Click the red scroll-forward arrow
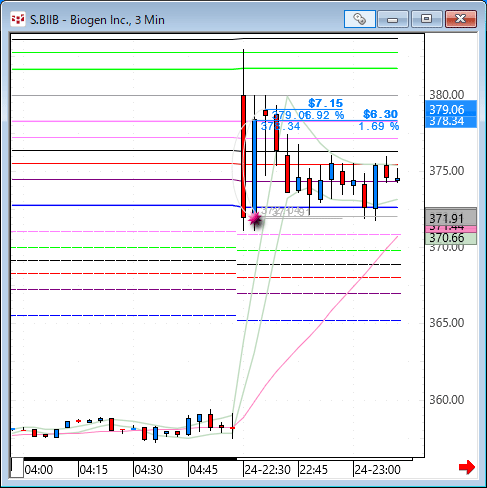This screenshot has width=487, height=488. [467, 467]
